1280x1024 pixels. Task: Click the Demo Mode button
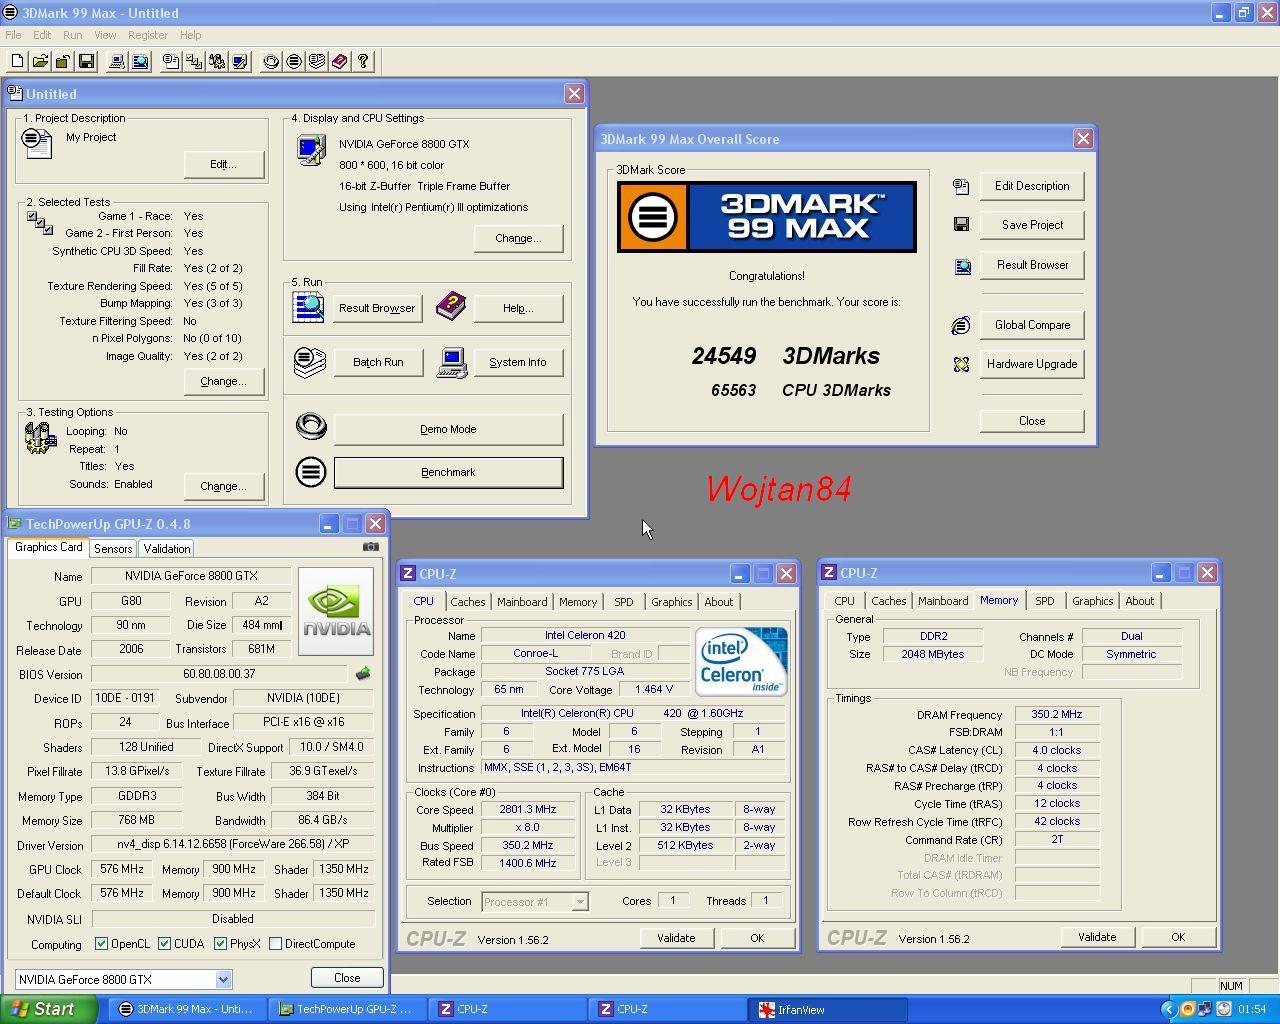448,429
